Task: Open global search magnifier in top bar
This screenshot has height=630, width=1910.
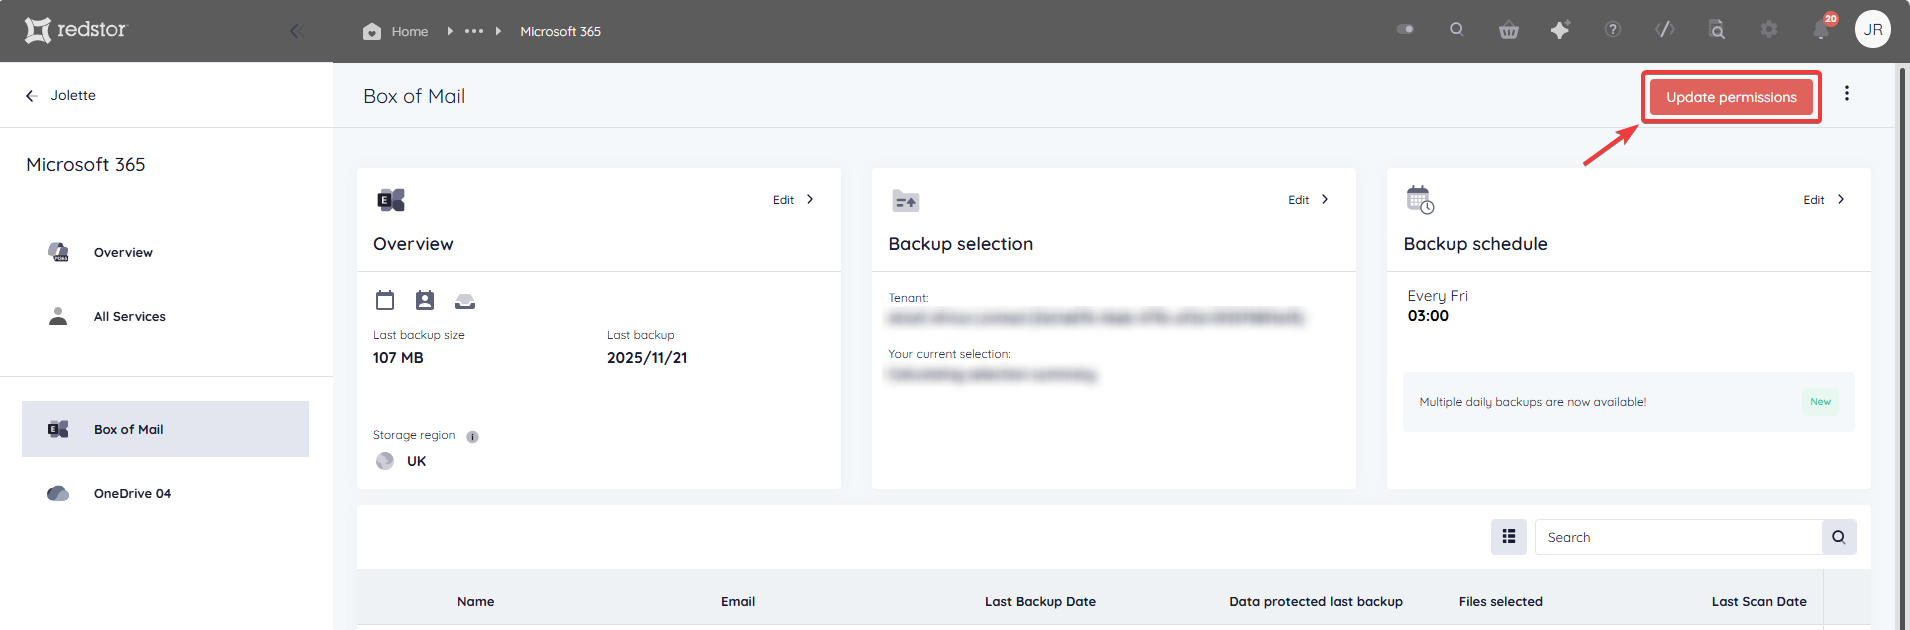Action: coord(1457,30)
